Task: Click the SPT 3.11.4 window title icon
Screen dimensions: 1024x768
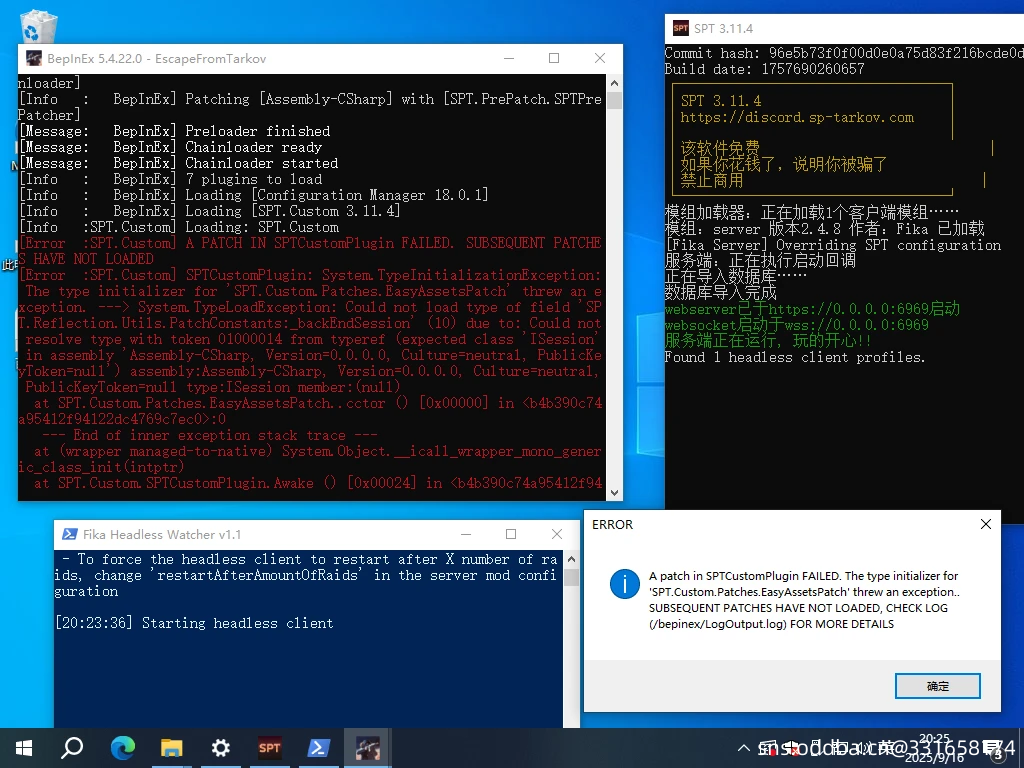Action: (x=680, y=28)
